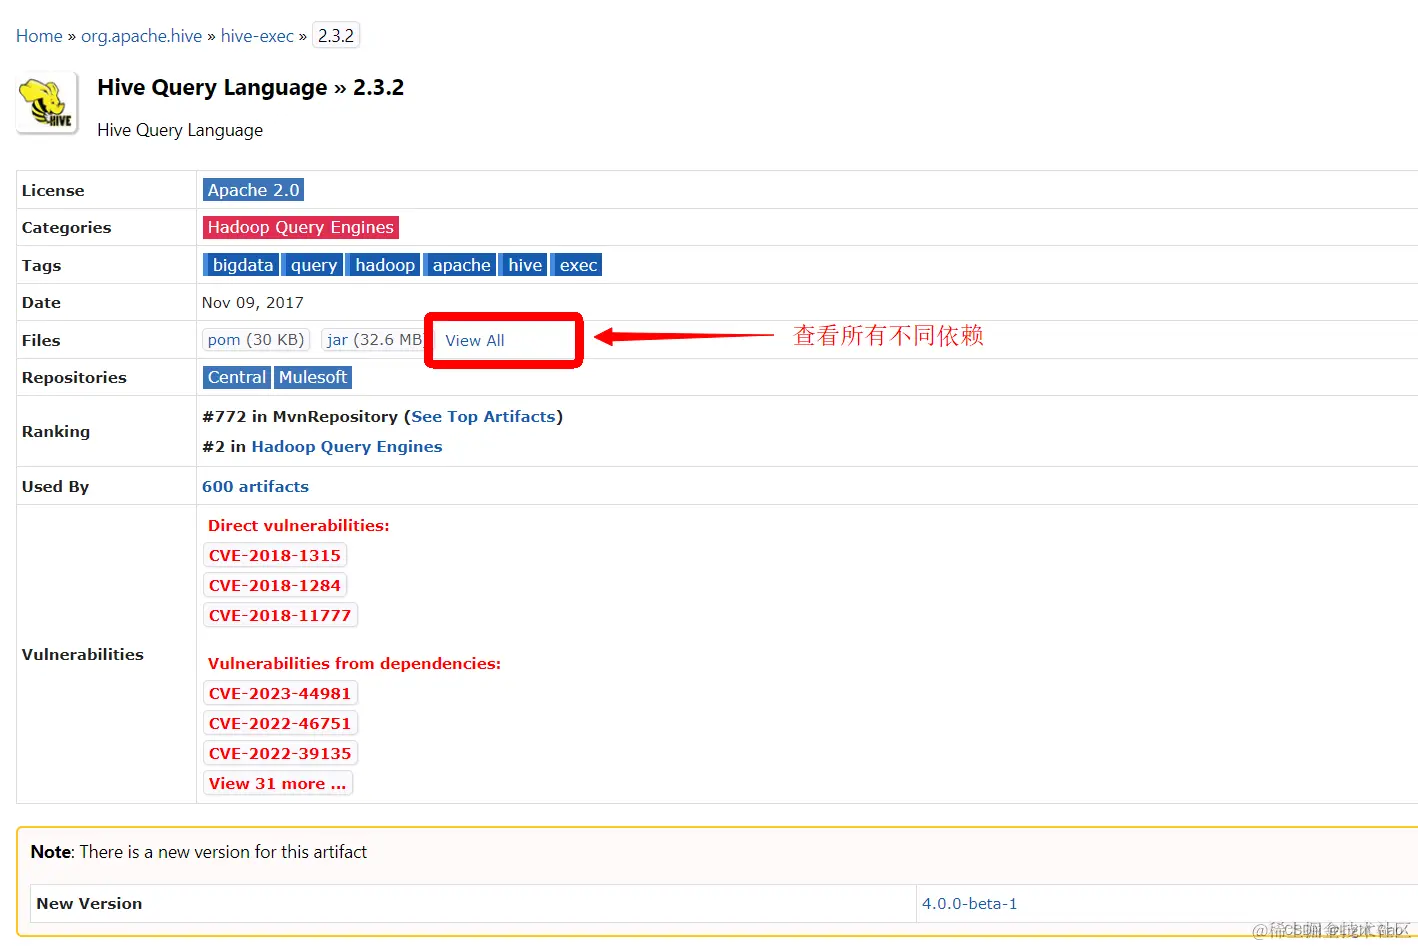Click the New Version label
Viewport: 1418px width, 947px height.
(x=89, y=903)
